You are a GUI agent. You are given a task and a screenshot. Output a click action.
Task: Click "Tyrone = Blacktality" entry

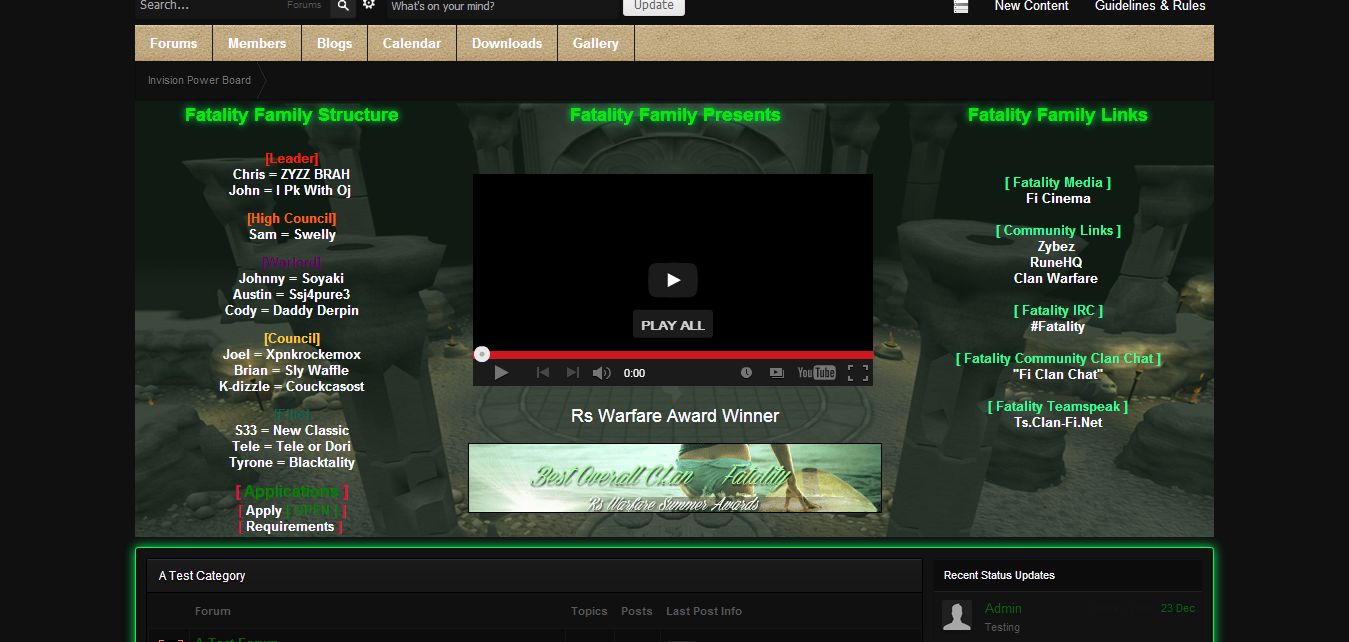292,462
